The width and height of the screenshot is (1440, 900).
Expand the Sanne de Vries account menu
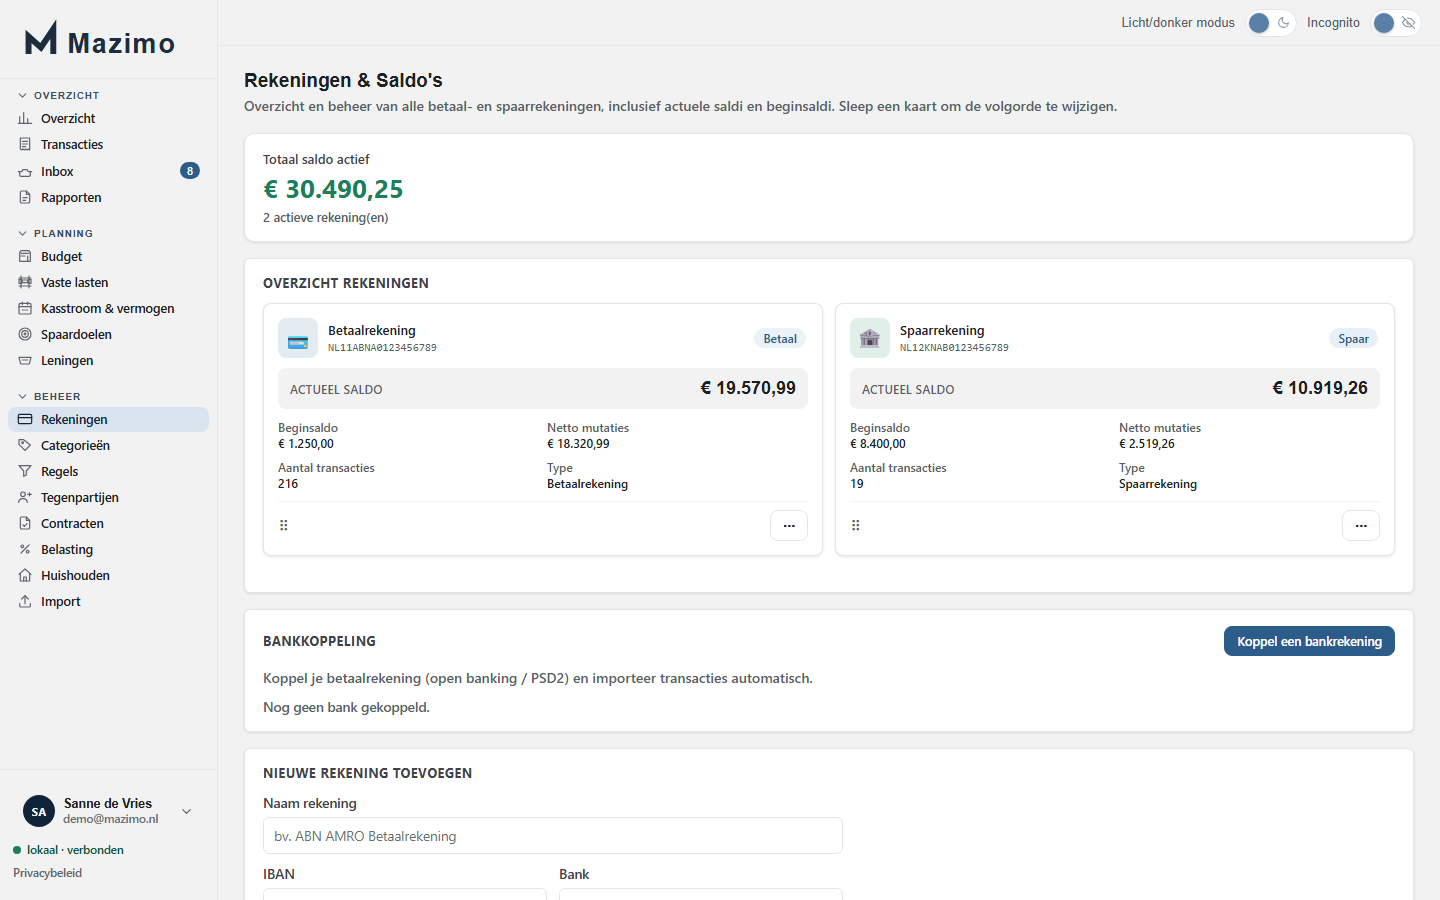pos(186,811)
